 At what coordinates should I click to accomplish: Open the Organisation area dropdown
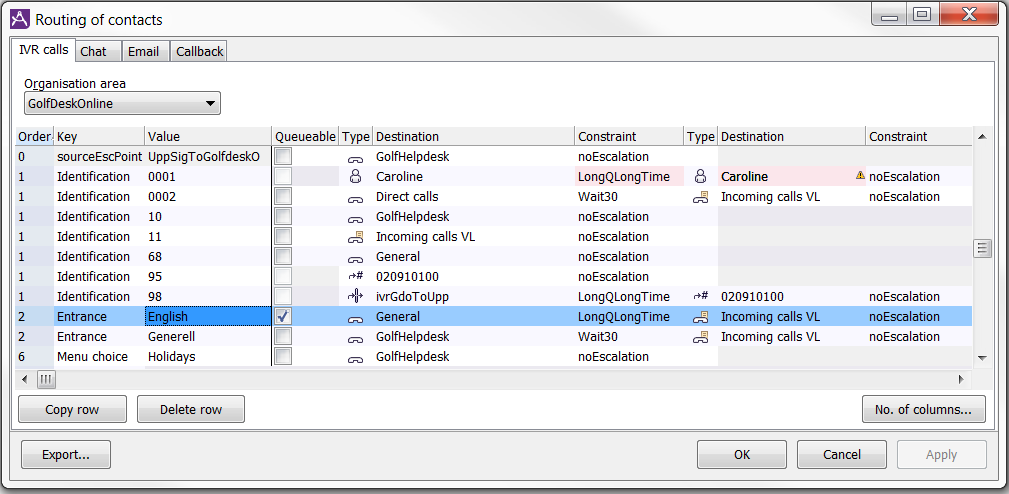tap(122, 104)
